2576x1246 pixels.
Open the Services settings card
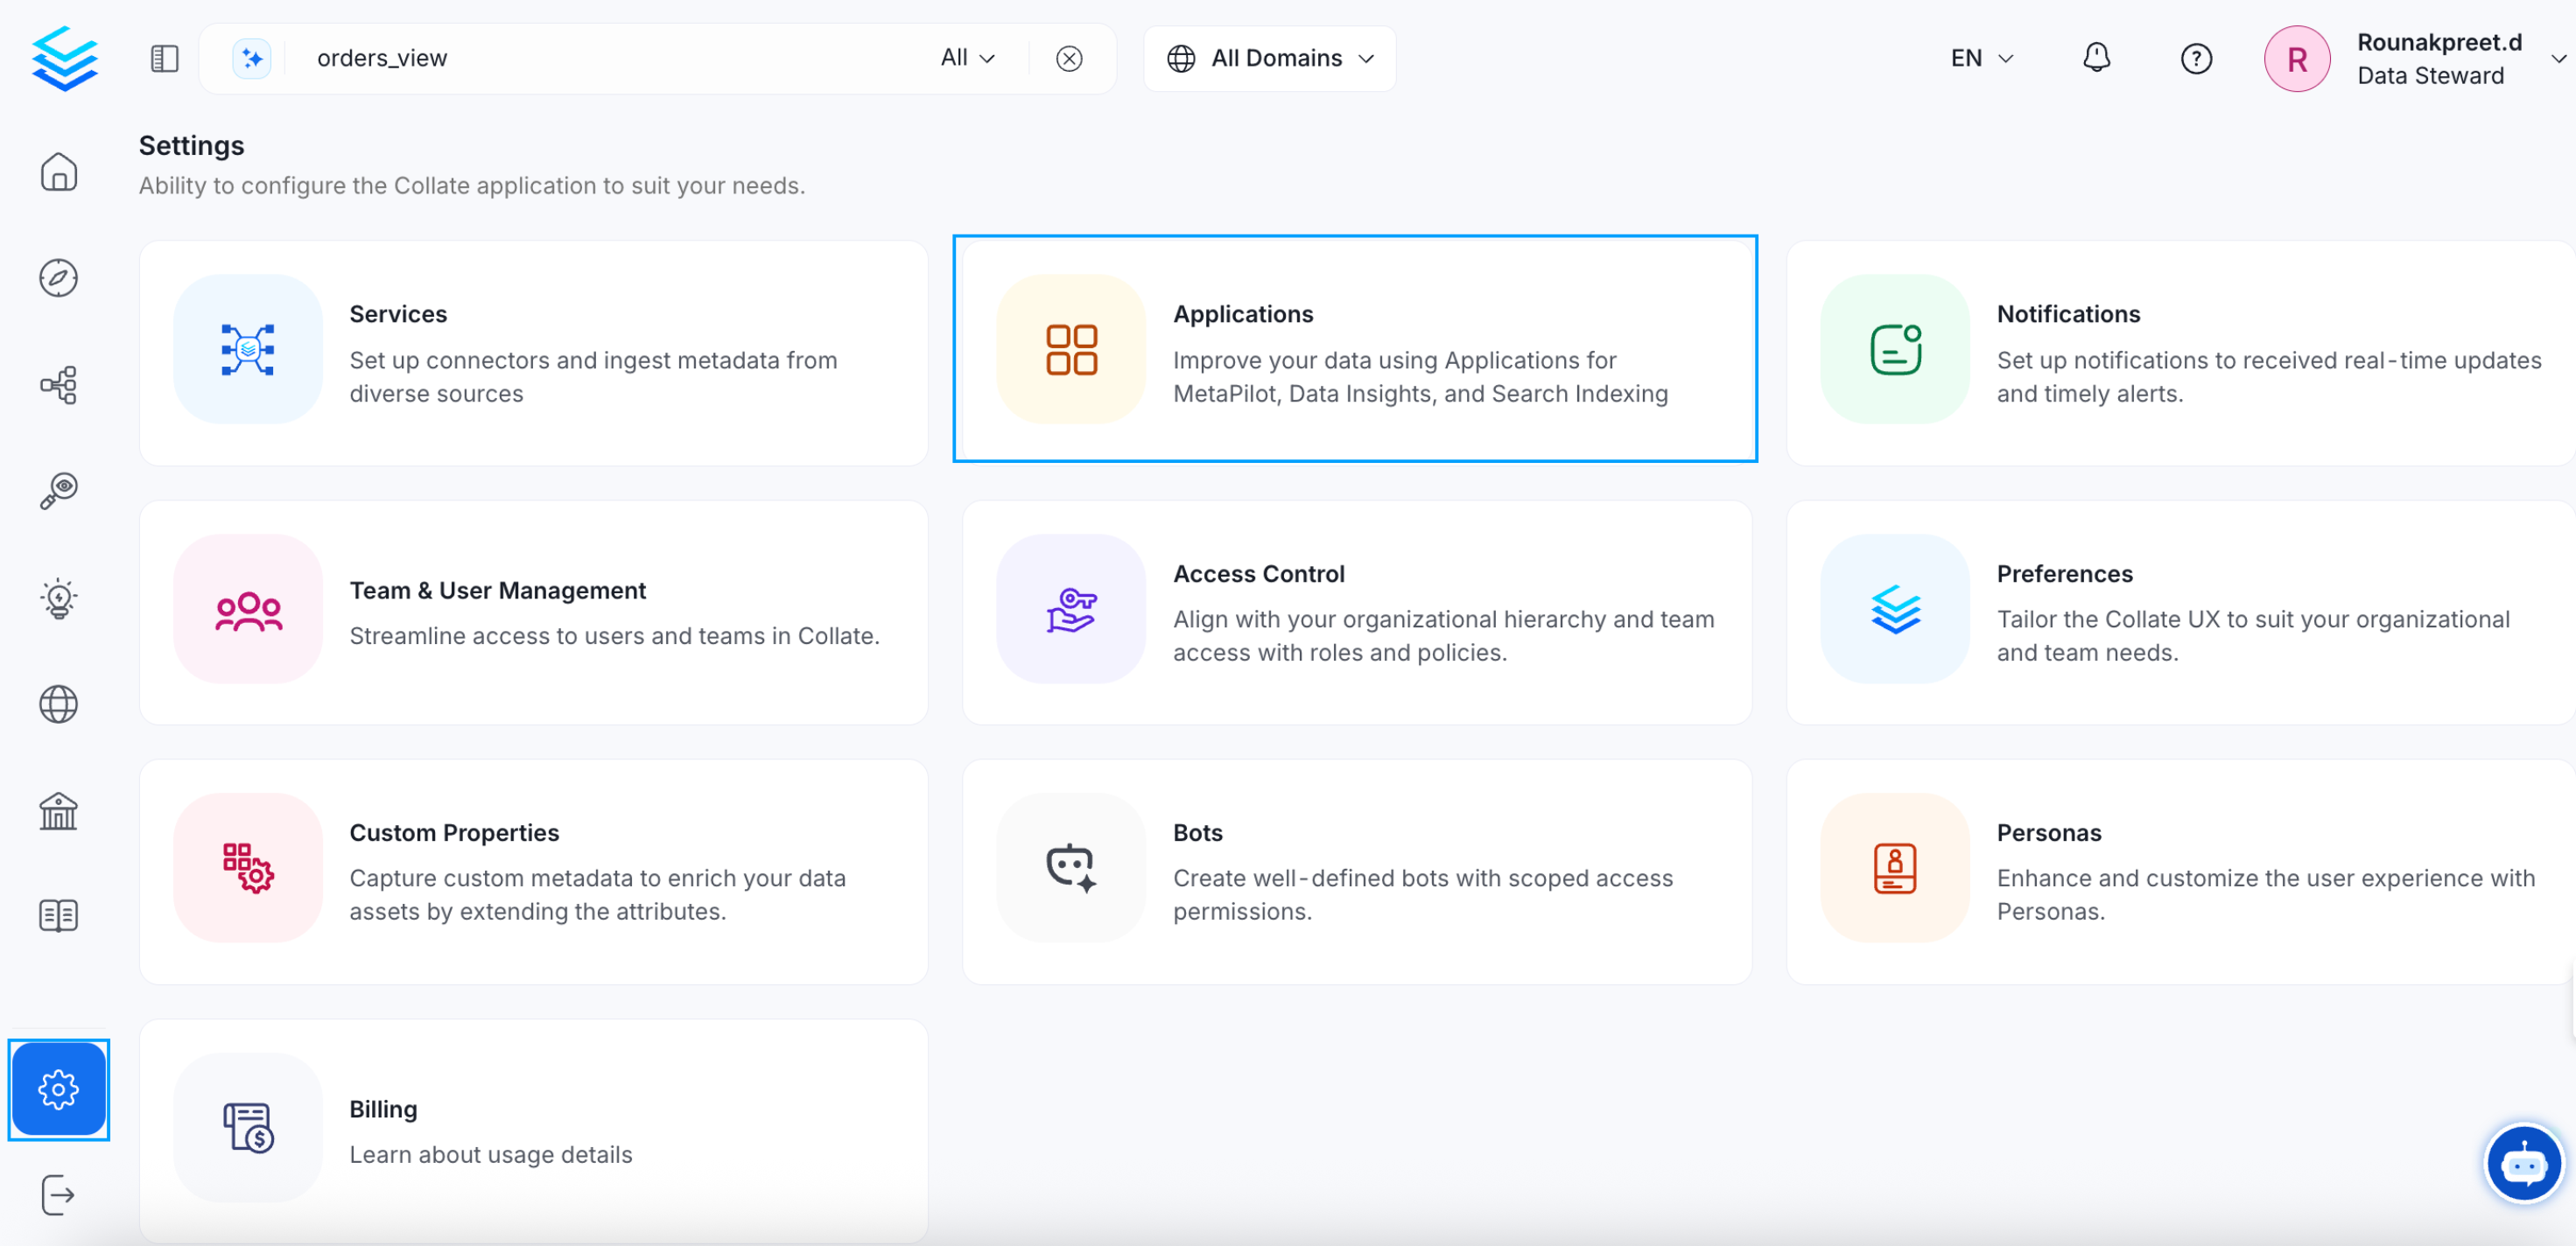pos(533,352)
